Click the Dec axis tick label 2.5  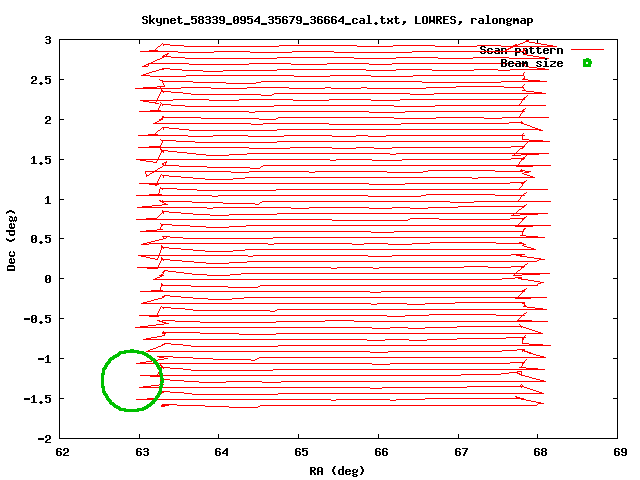coord(41,80)
